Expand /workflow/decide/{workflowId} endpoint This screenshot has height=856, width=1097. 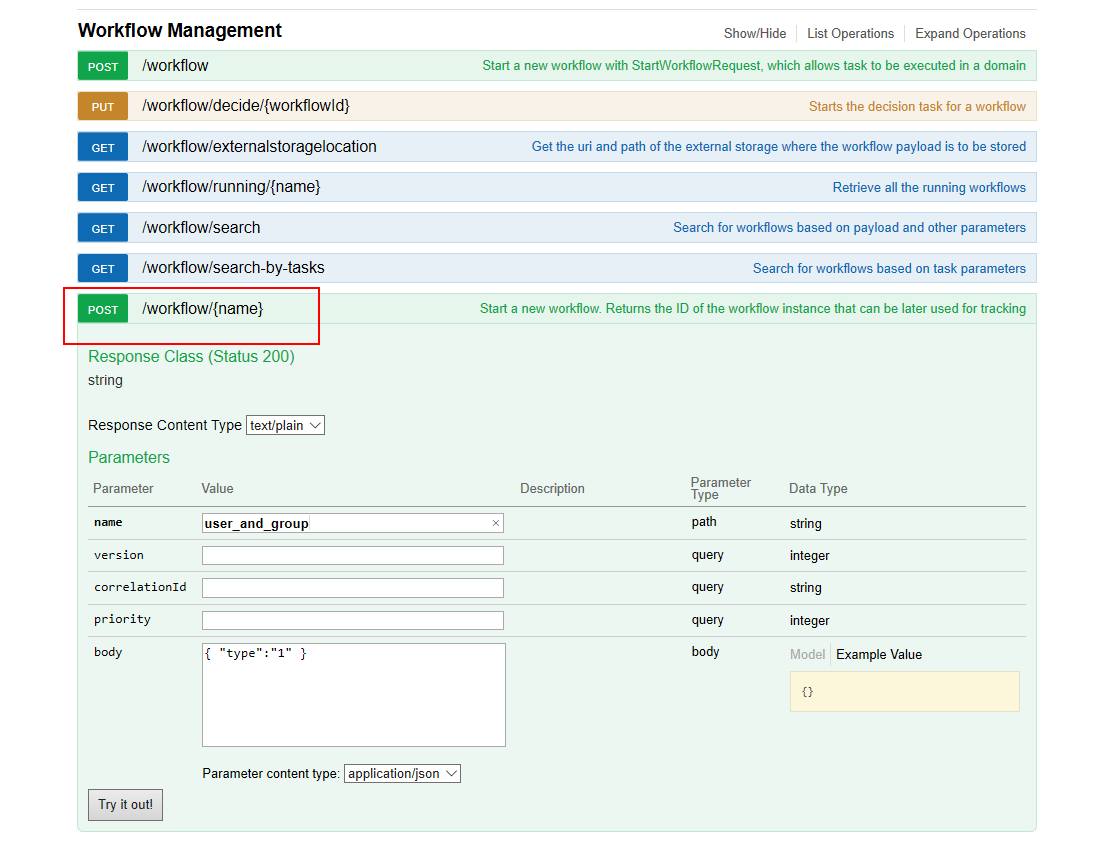pyautogui.click(x=246, y=106)
